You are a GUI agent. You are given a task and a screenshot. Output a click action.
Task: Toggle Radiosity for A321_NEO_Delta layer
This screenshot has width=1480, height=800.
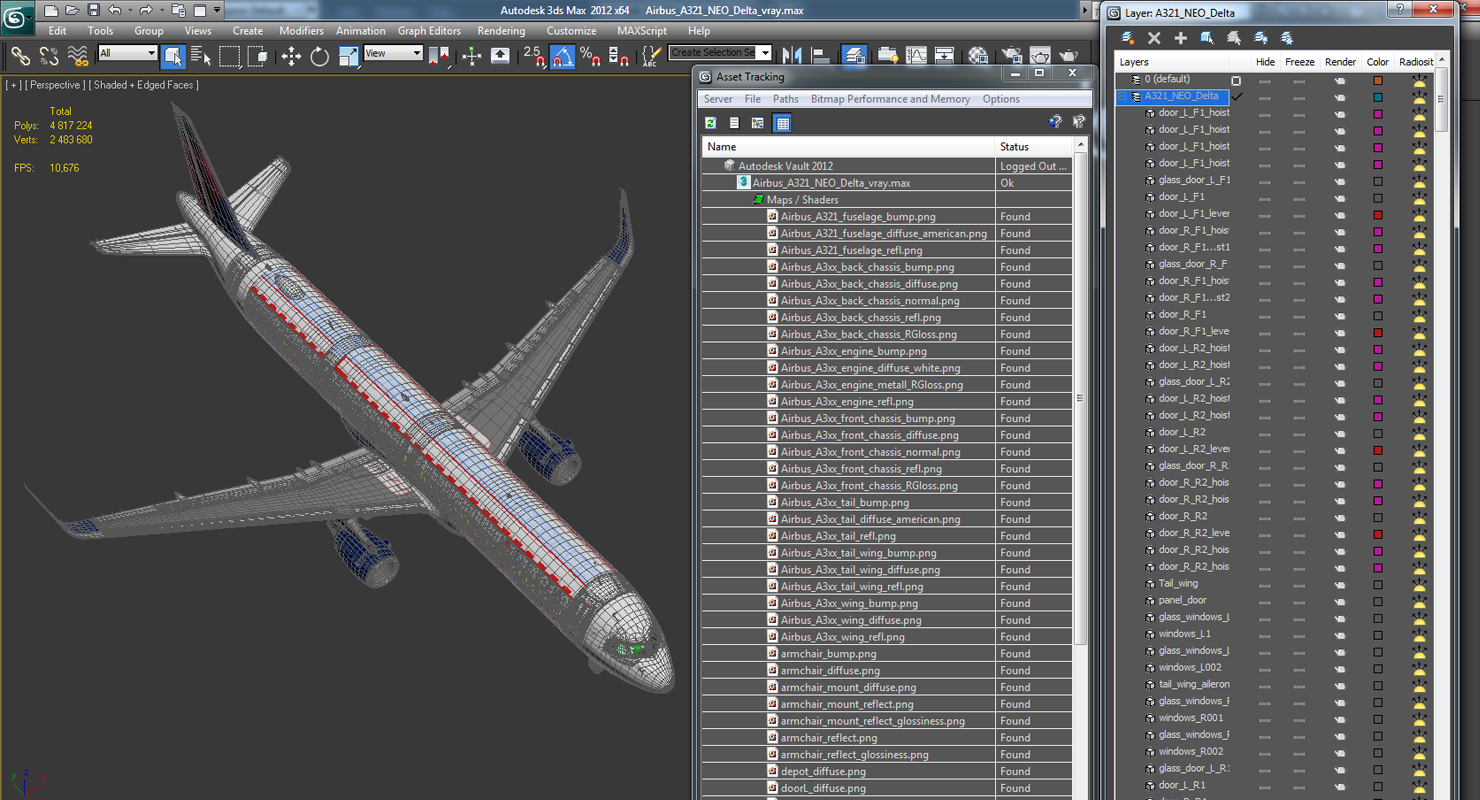pos(1419,97)
